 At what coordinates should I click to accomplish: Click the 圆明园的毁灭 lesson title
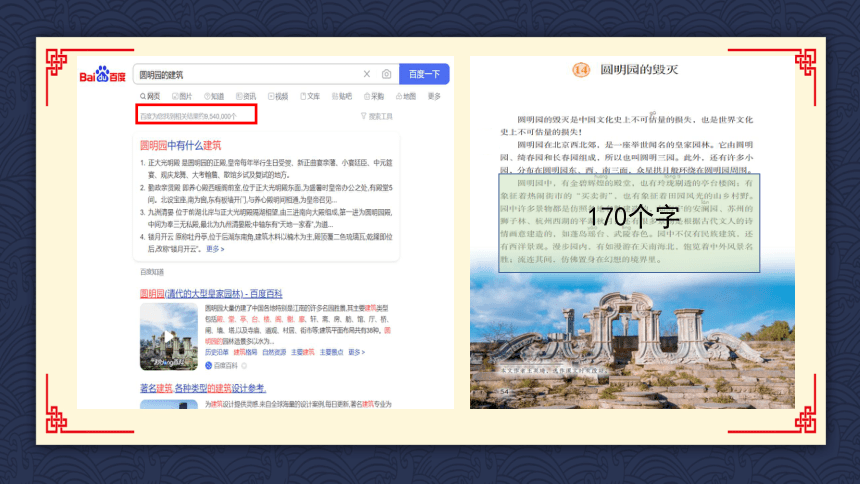639,70
